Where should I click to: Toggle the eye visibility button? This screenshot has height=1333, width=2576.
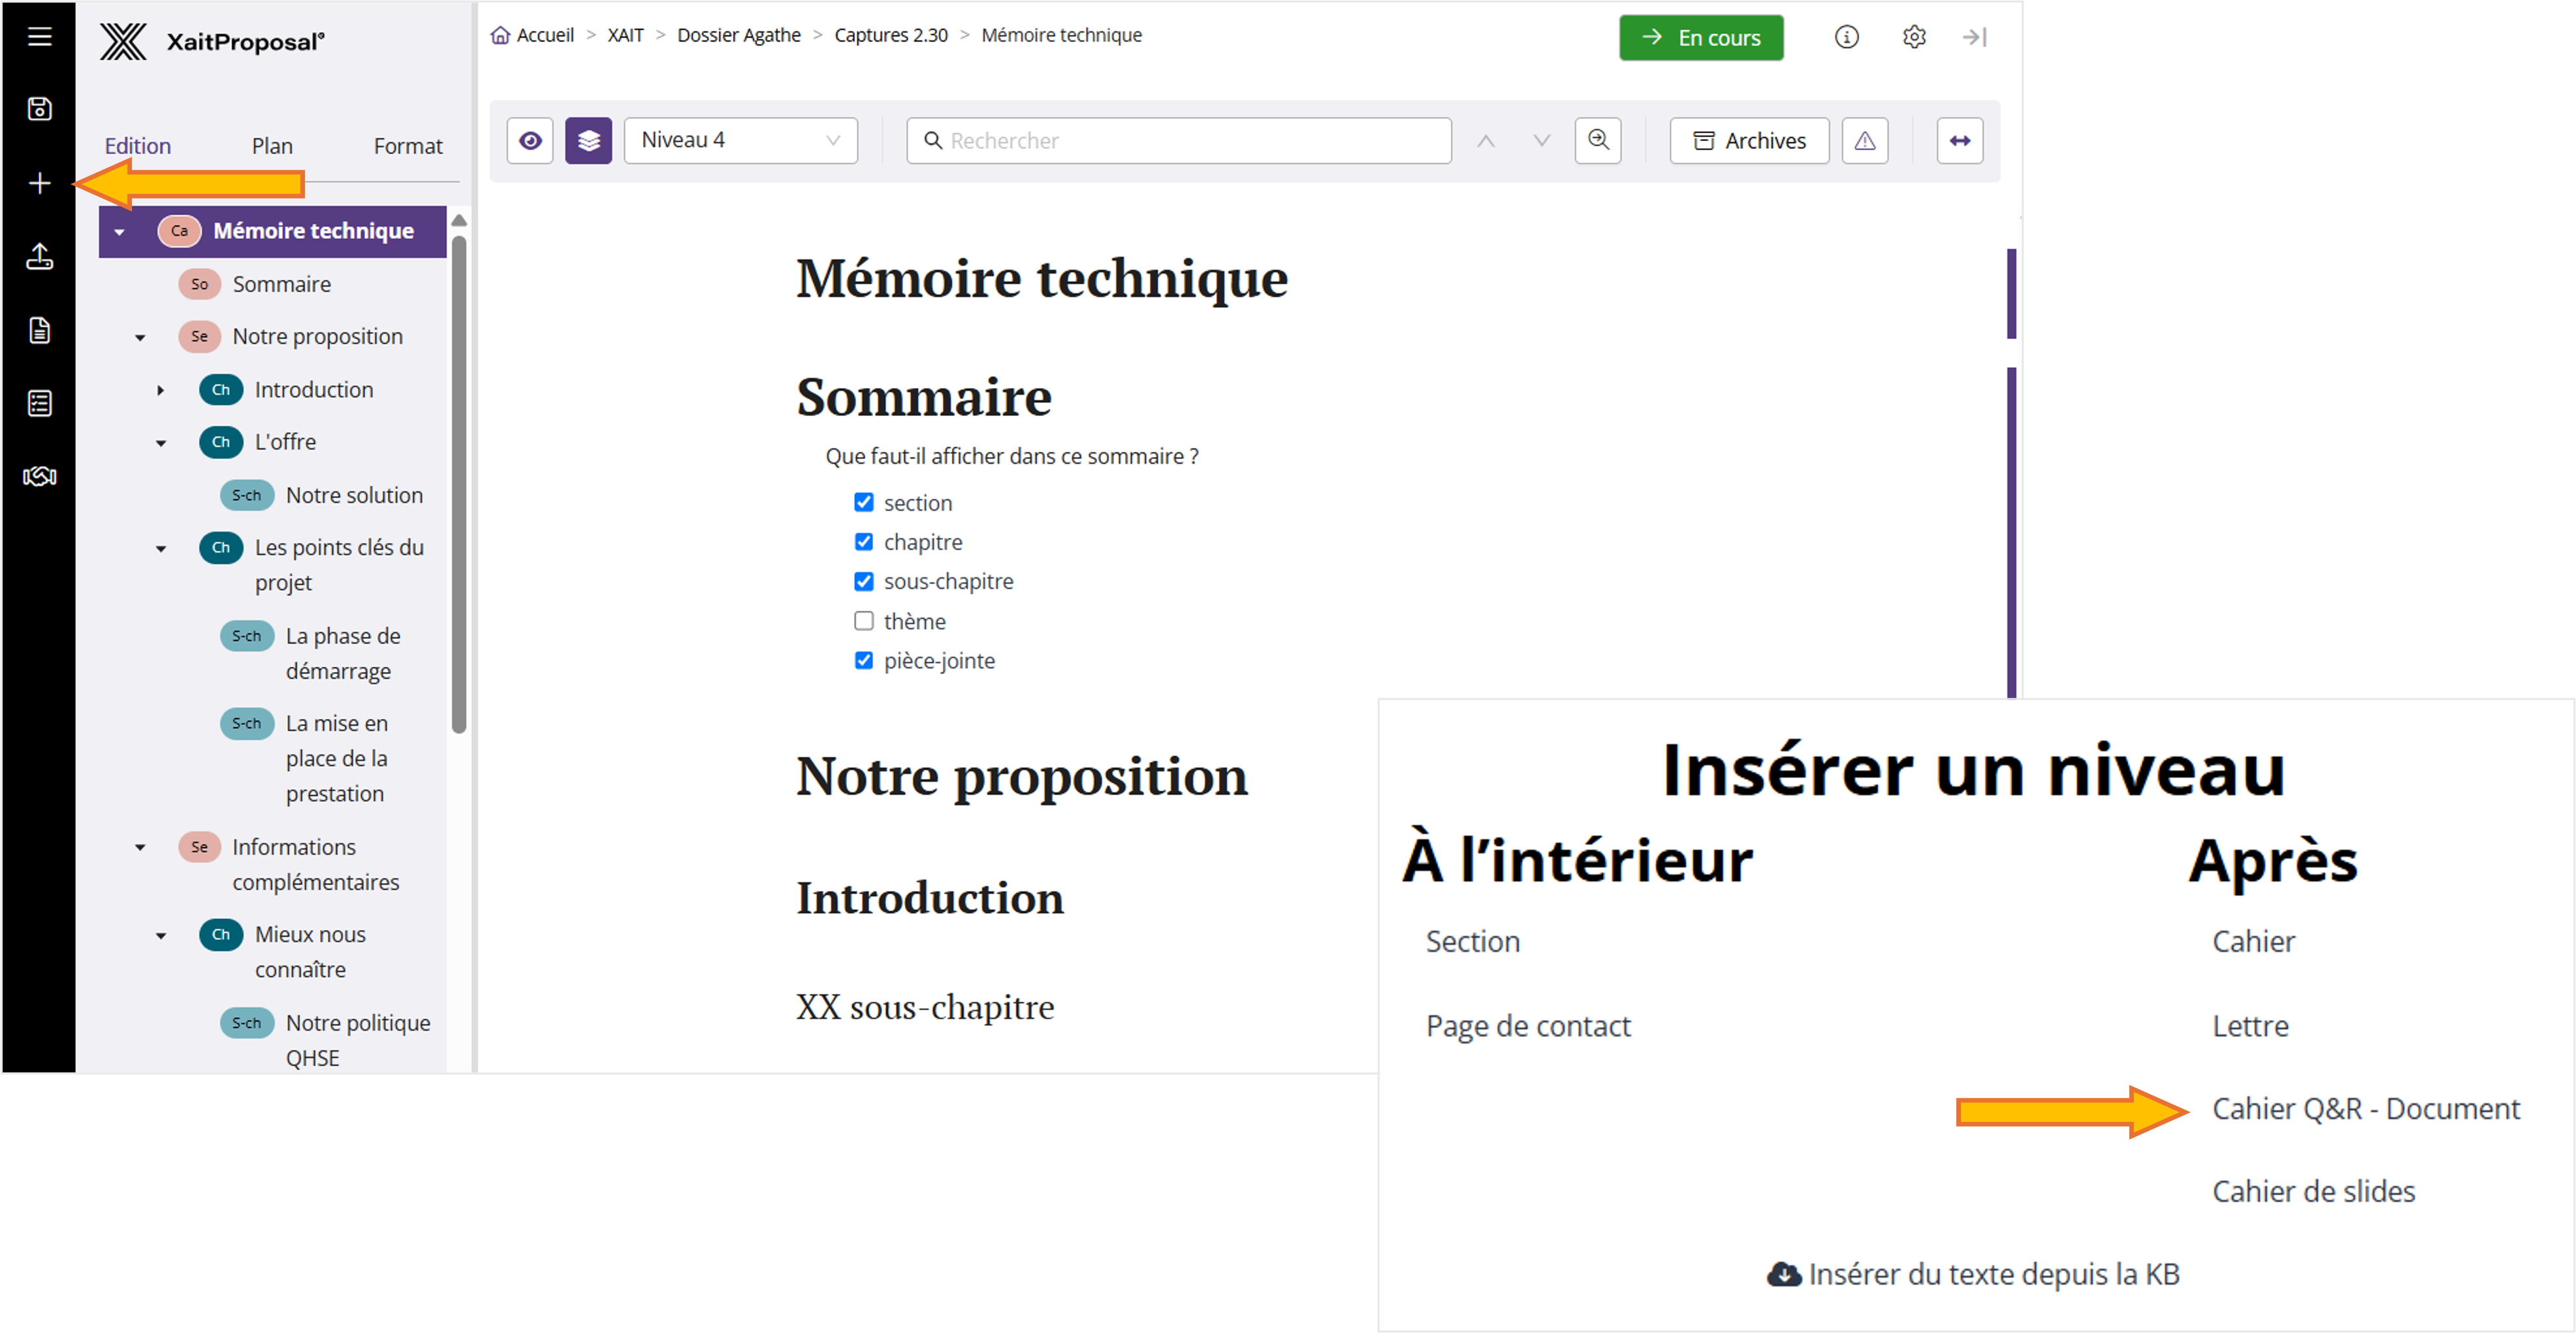tap(530, 141)
